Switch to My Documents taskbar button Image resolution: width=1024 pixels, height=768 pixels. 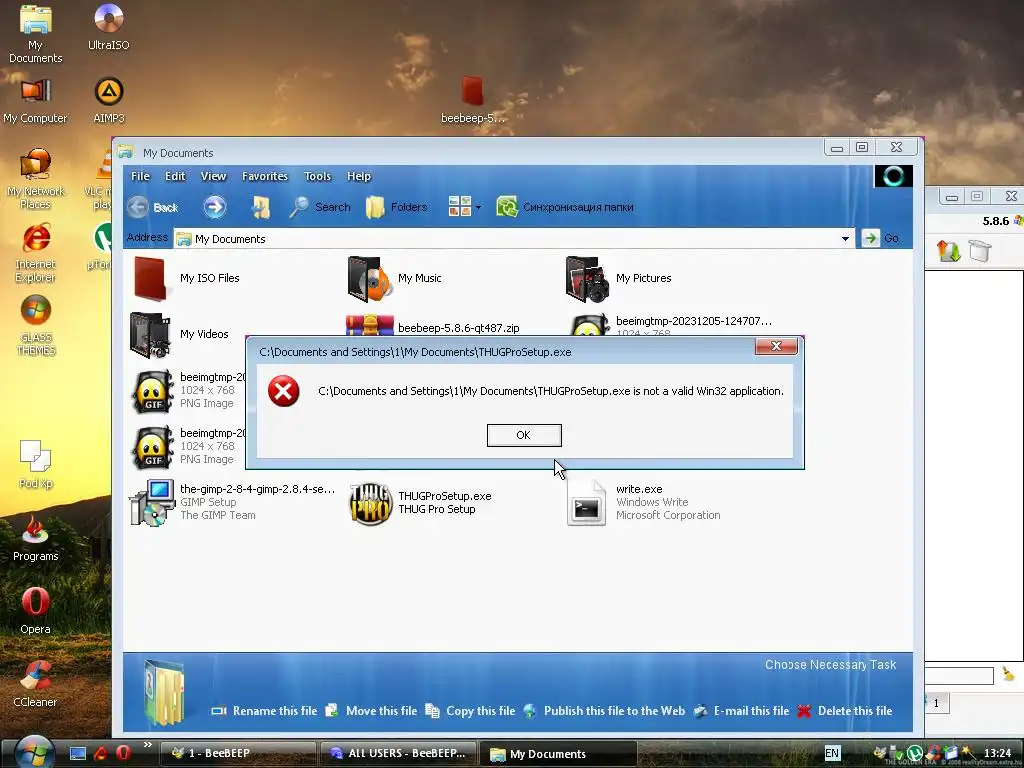click(558, 754)
